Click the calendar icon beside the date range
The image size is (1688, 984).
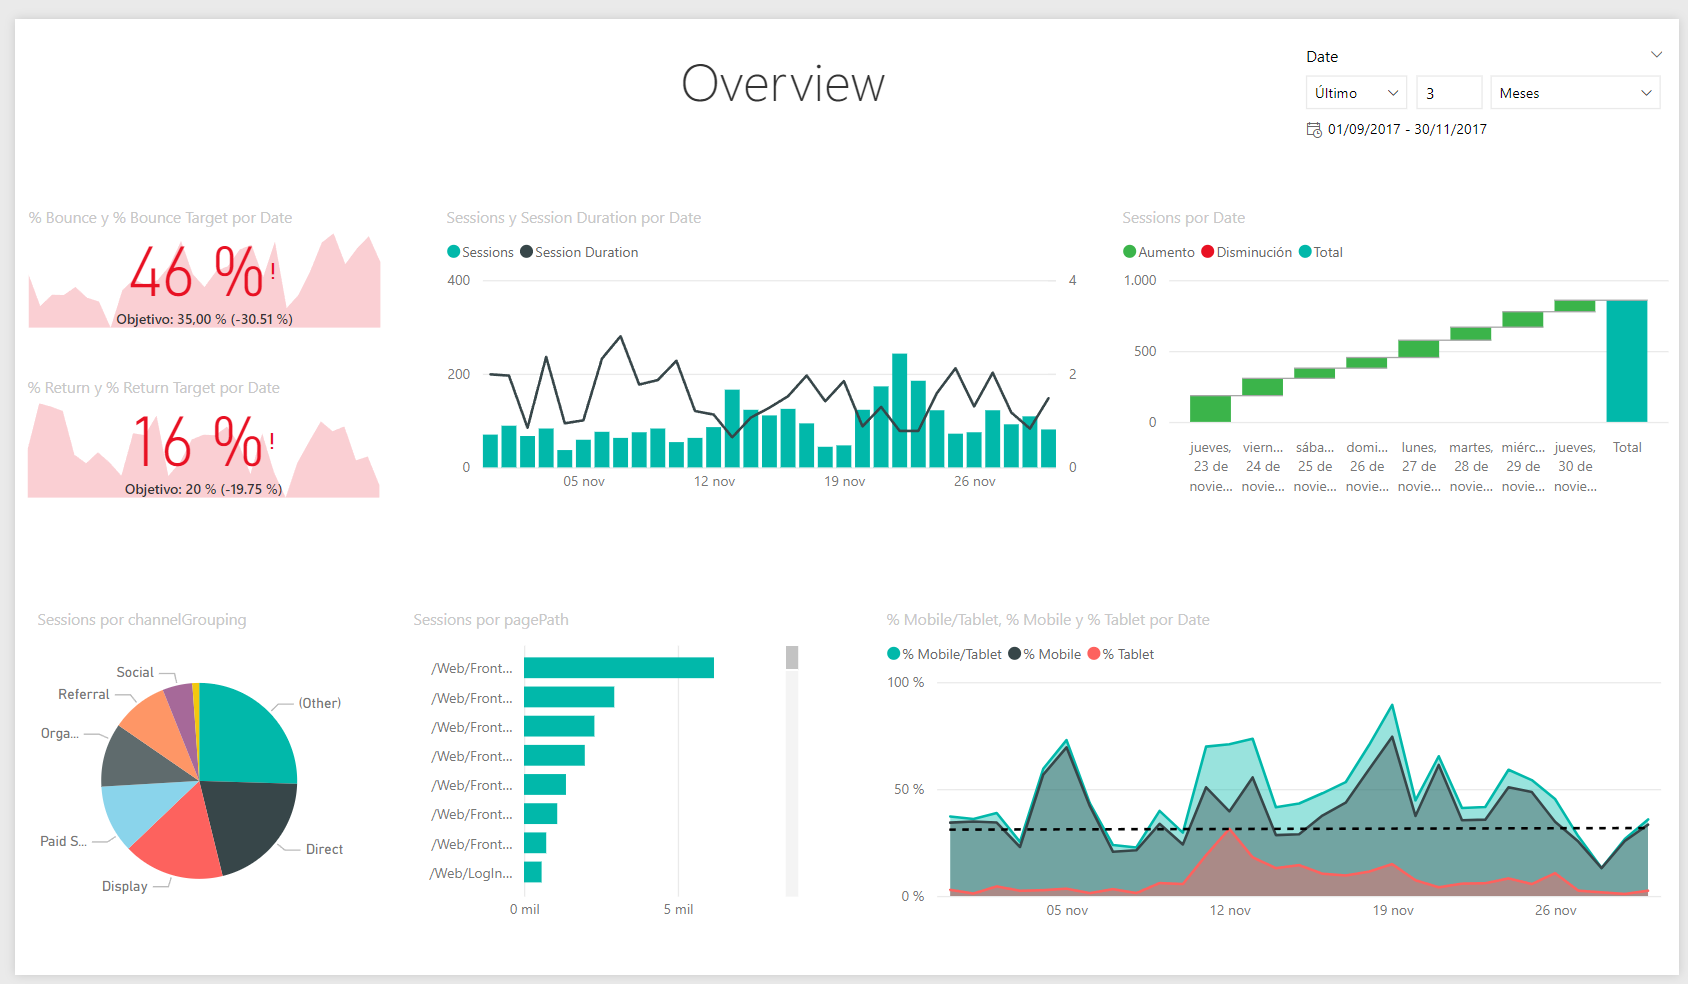coord(1314,130)
